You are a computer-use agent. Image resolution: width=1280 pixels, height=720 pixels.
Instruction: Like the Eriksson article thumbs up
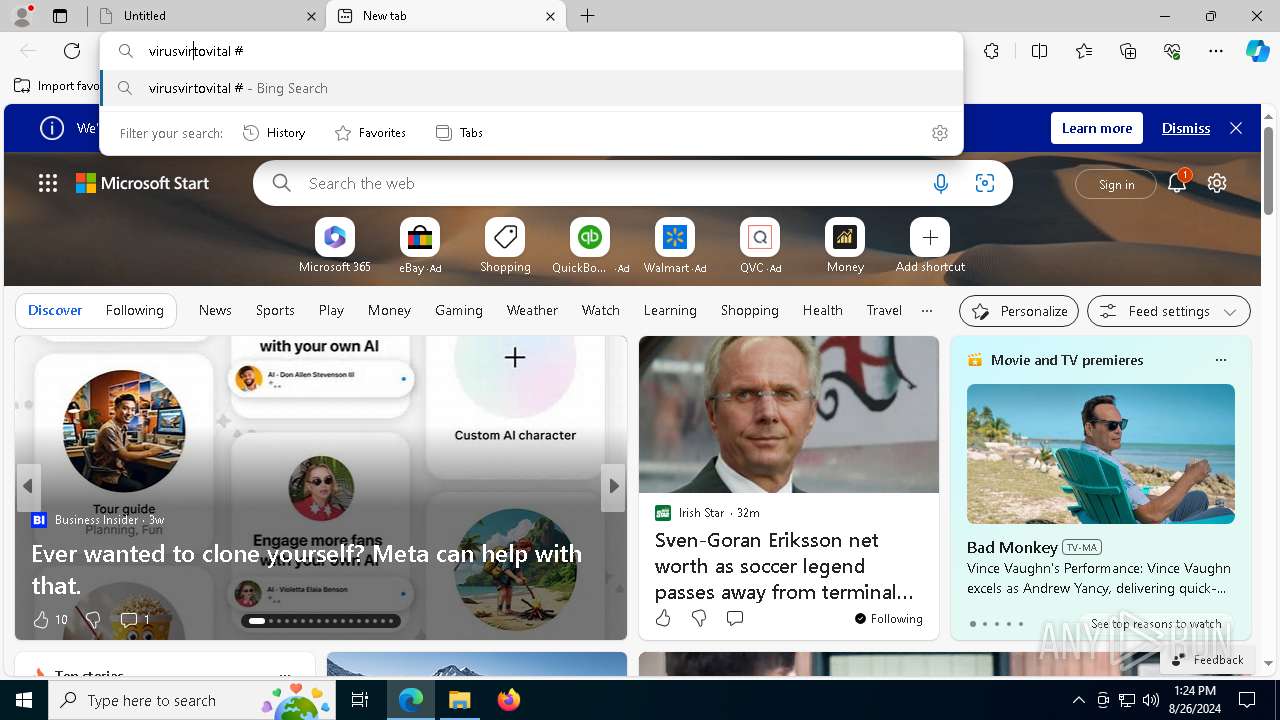coord(663,619)
